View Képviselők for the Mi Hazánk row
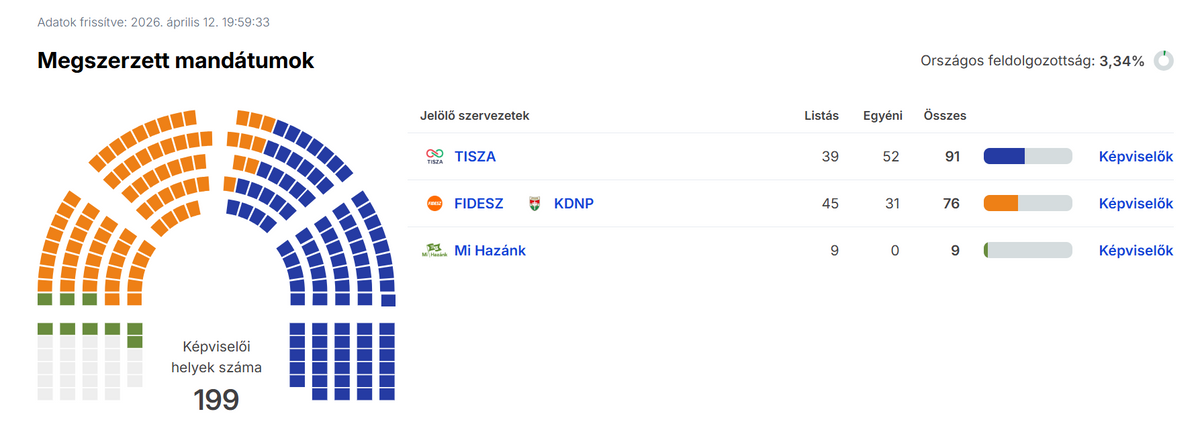The image size is (1200, 439). tap(1135, 251)
